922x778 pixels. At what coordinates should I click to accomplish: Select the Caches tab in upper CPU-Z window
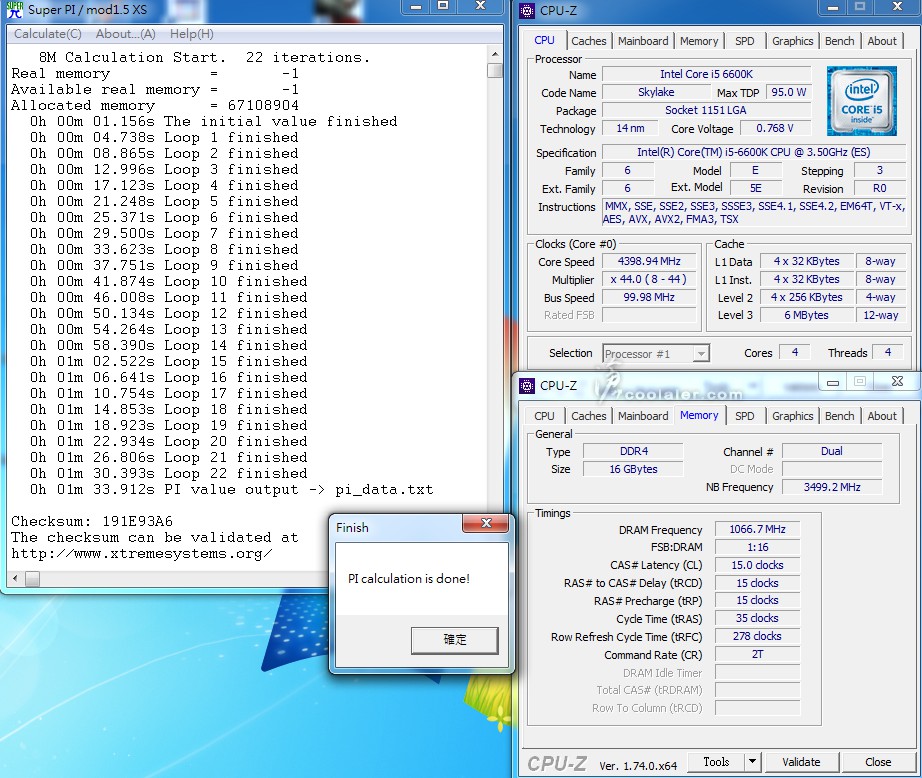(x=588, y=41)
